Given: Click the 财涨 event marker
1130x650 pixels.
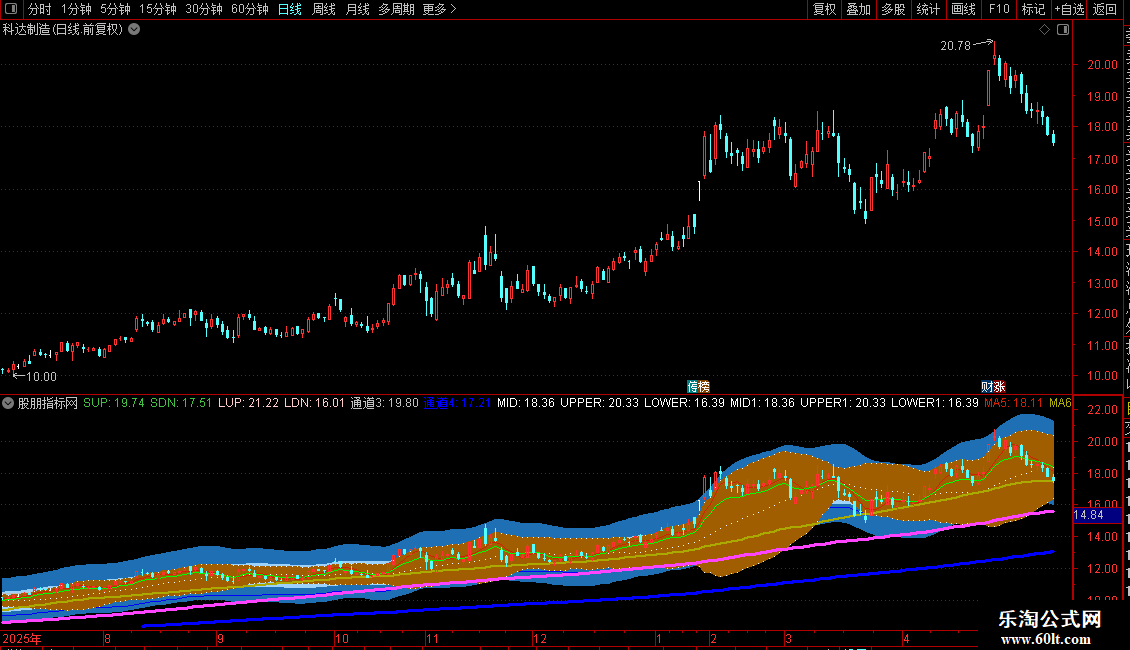Looking at the screenshot, I should click(x=993, y=387).
